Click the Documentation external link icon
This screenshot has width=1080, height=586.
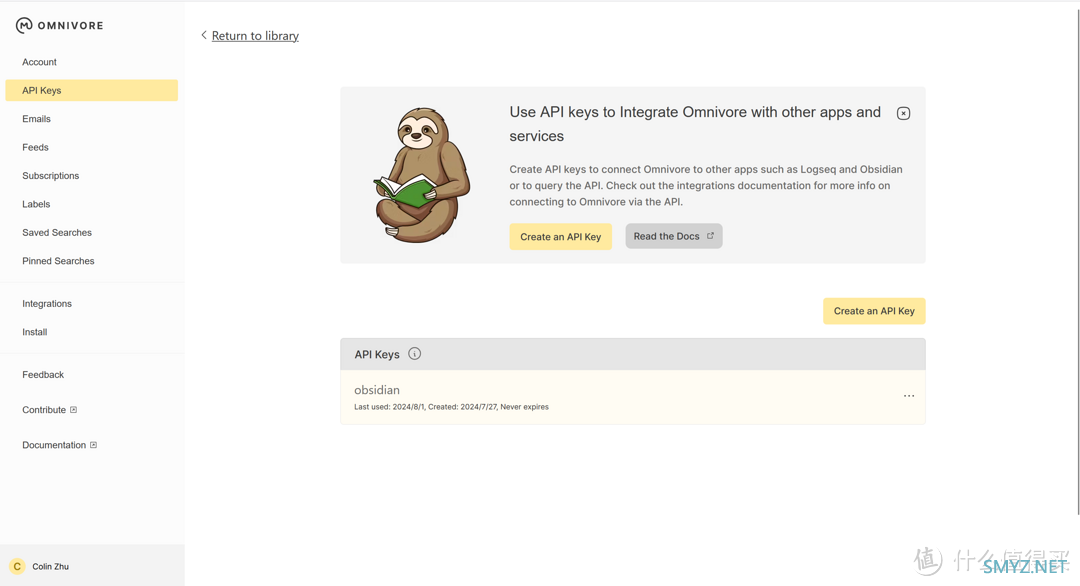tap(94, 445)
